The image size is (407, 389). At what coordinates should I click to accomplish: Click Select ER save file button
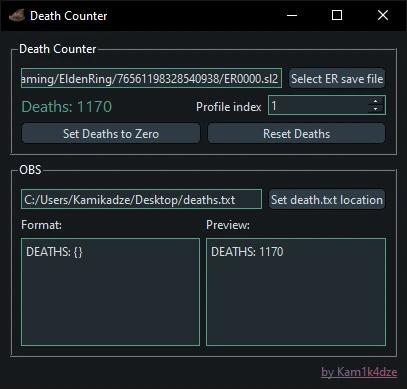click(337, 79)
